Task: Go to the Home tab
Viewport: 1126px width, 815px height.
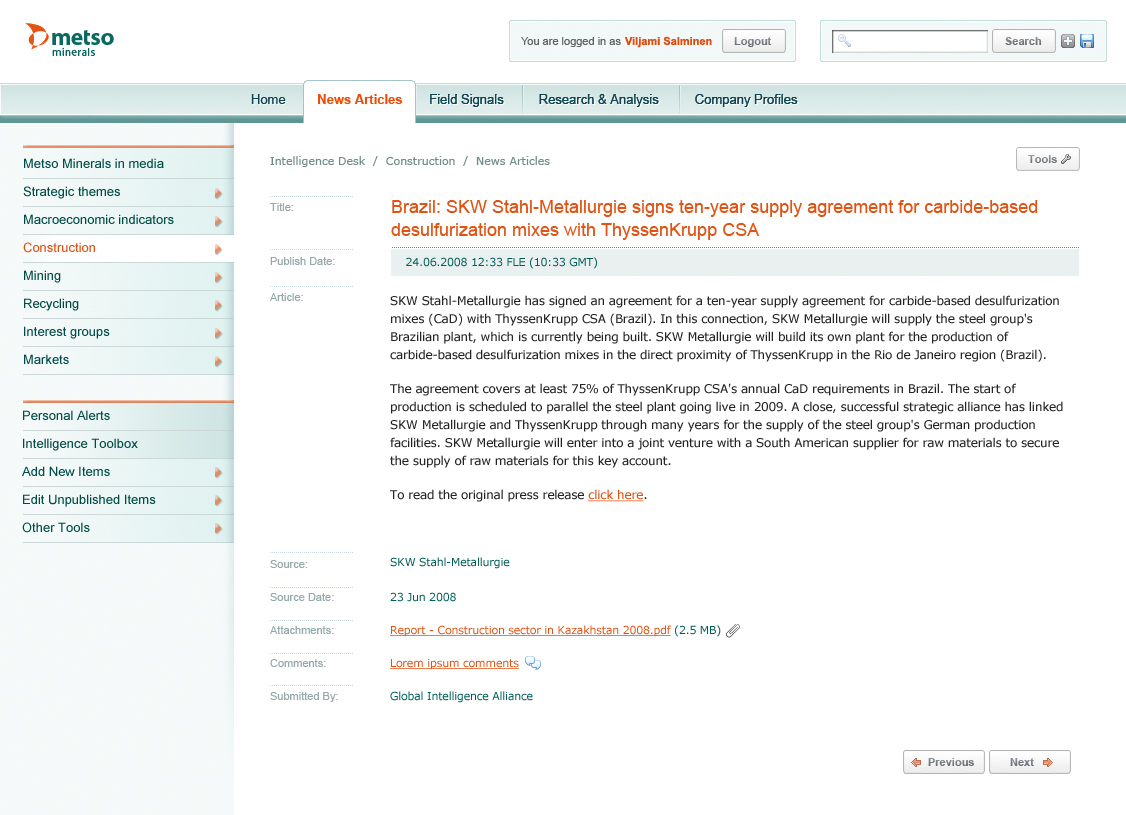Action: [268, 100]
